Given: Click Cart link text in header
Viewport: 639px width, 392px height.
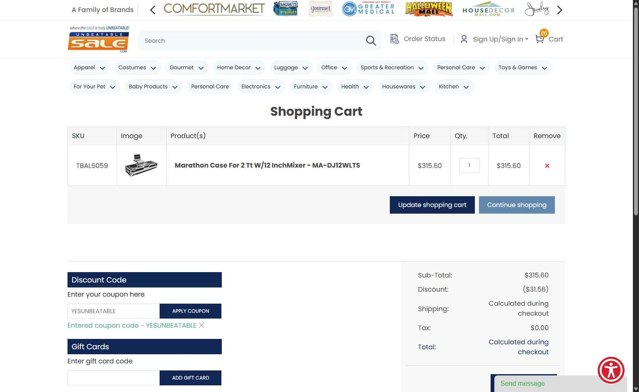Looking at the screenshot, I should pos(555,39).
